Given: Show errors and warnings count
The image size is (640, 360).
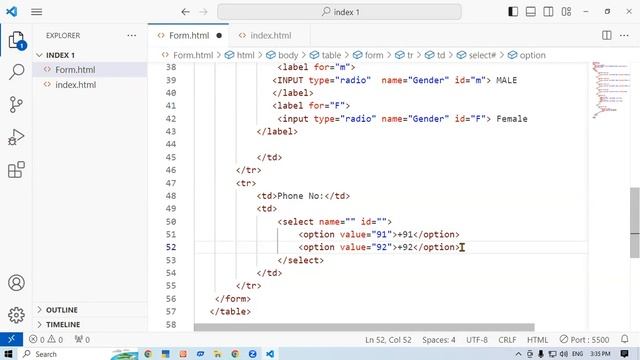Looking at the screenshot, I should [46, 340].
